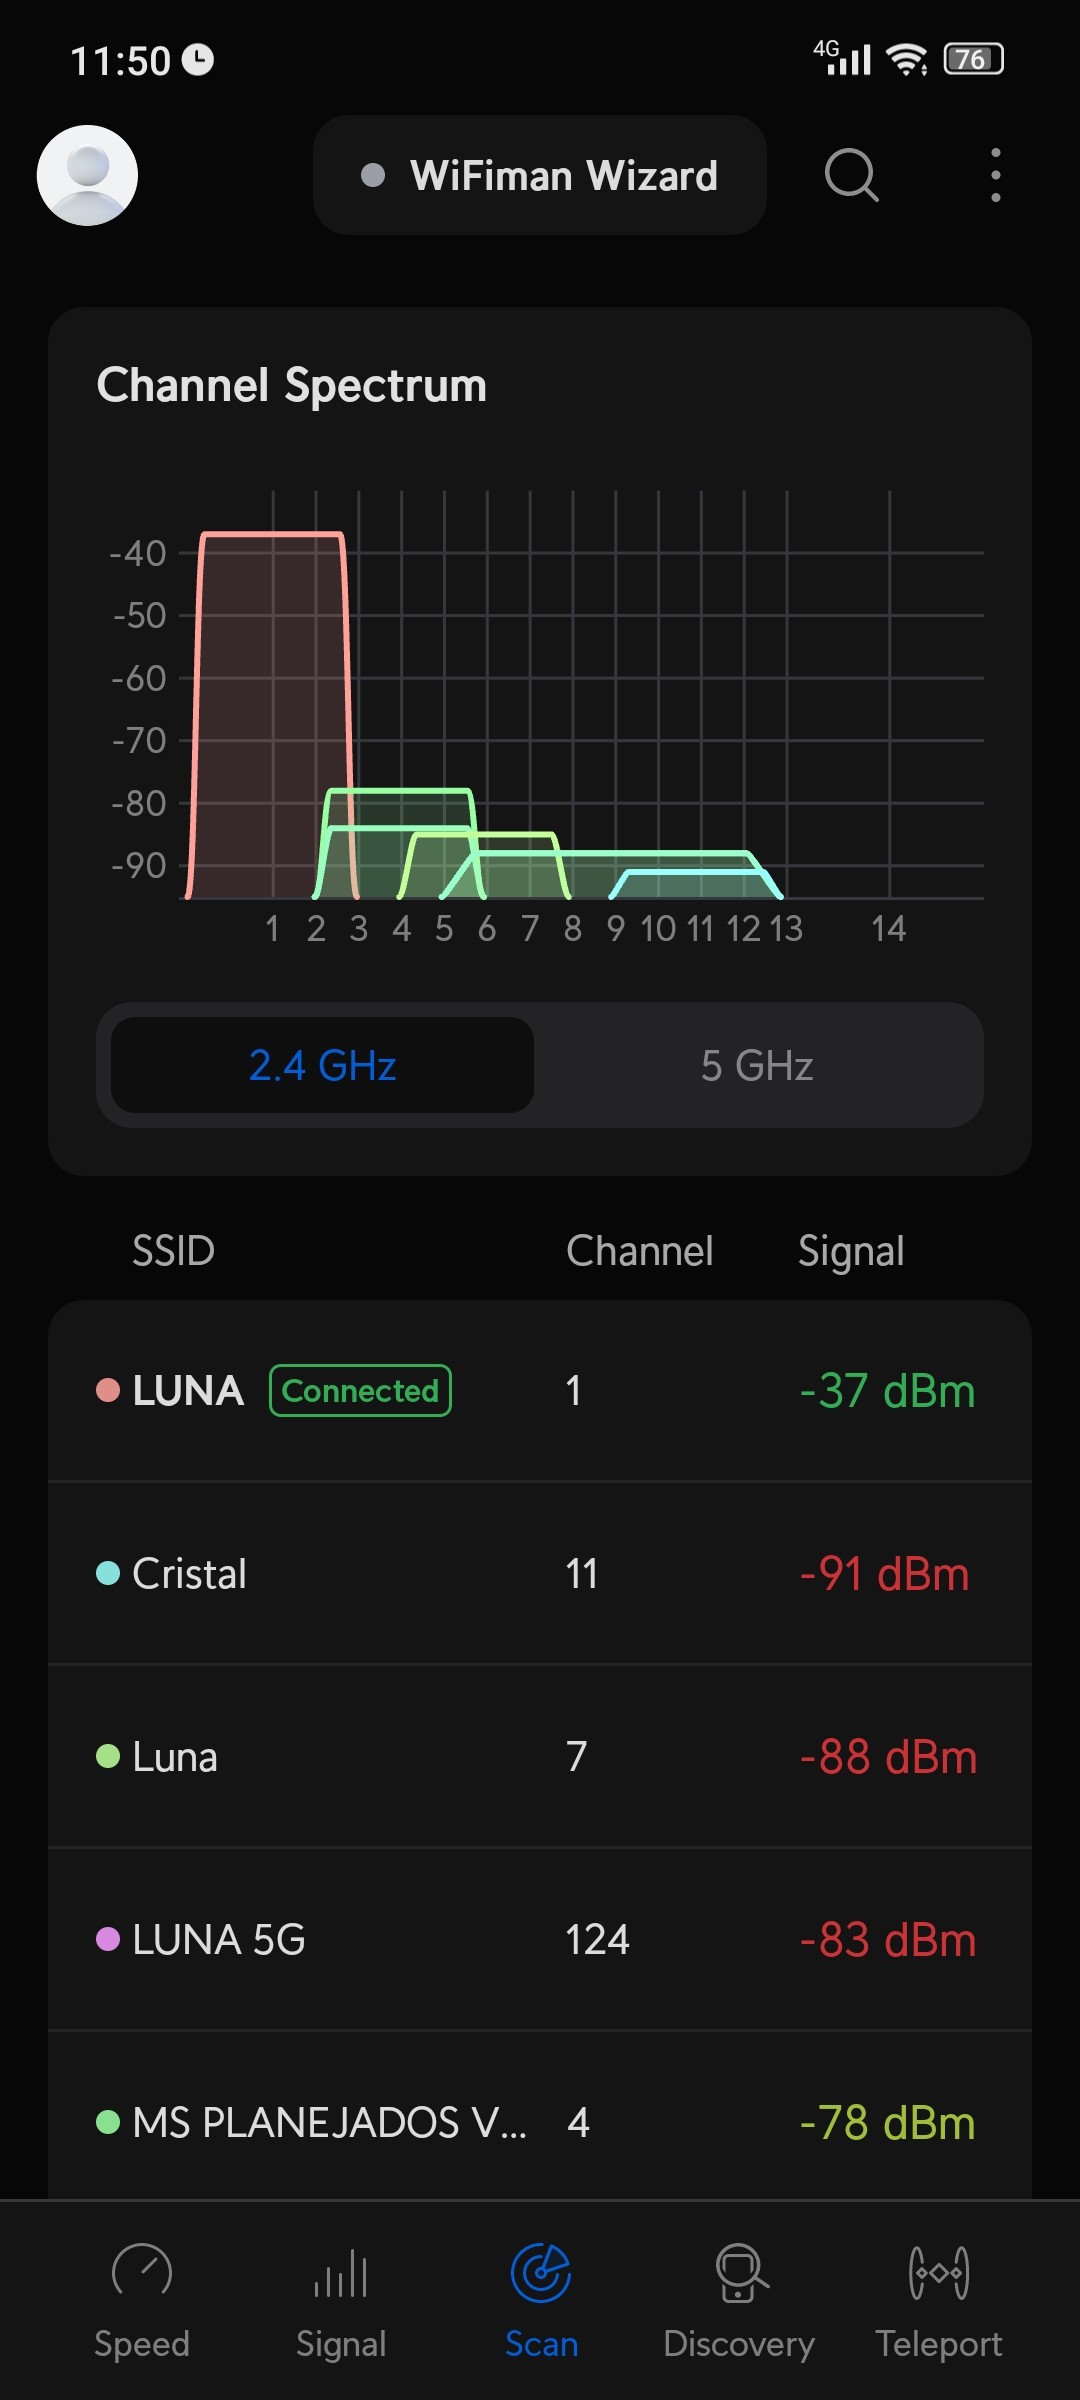1080x2400 pixels.
Task: Open the WiFiman Wizard button
Action: click(540, 175)
